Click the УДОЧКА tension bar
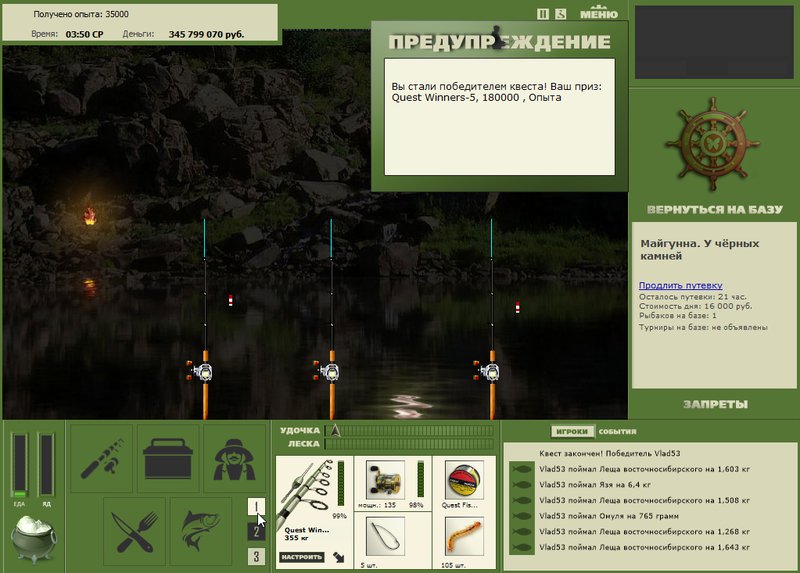Image resolution: width=800 pixels, height=573 pixels. [x=410, y=431]
